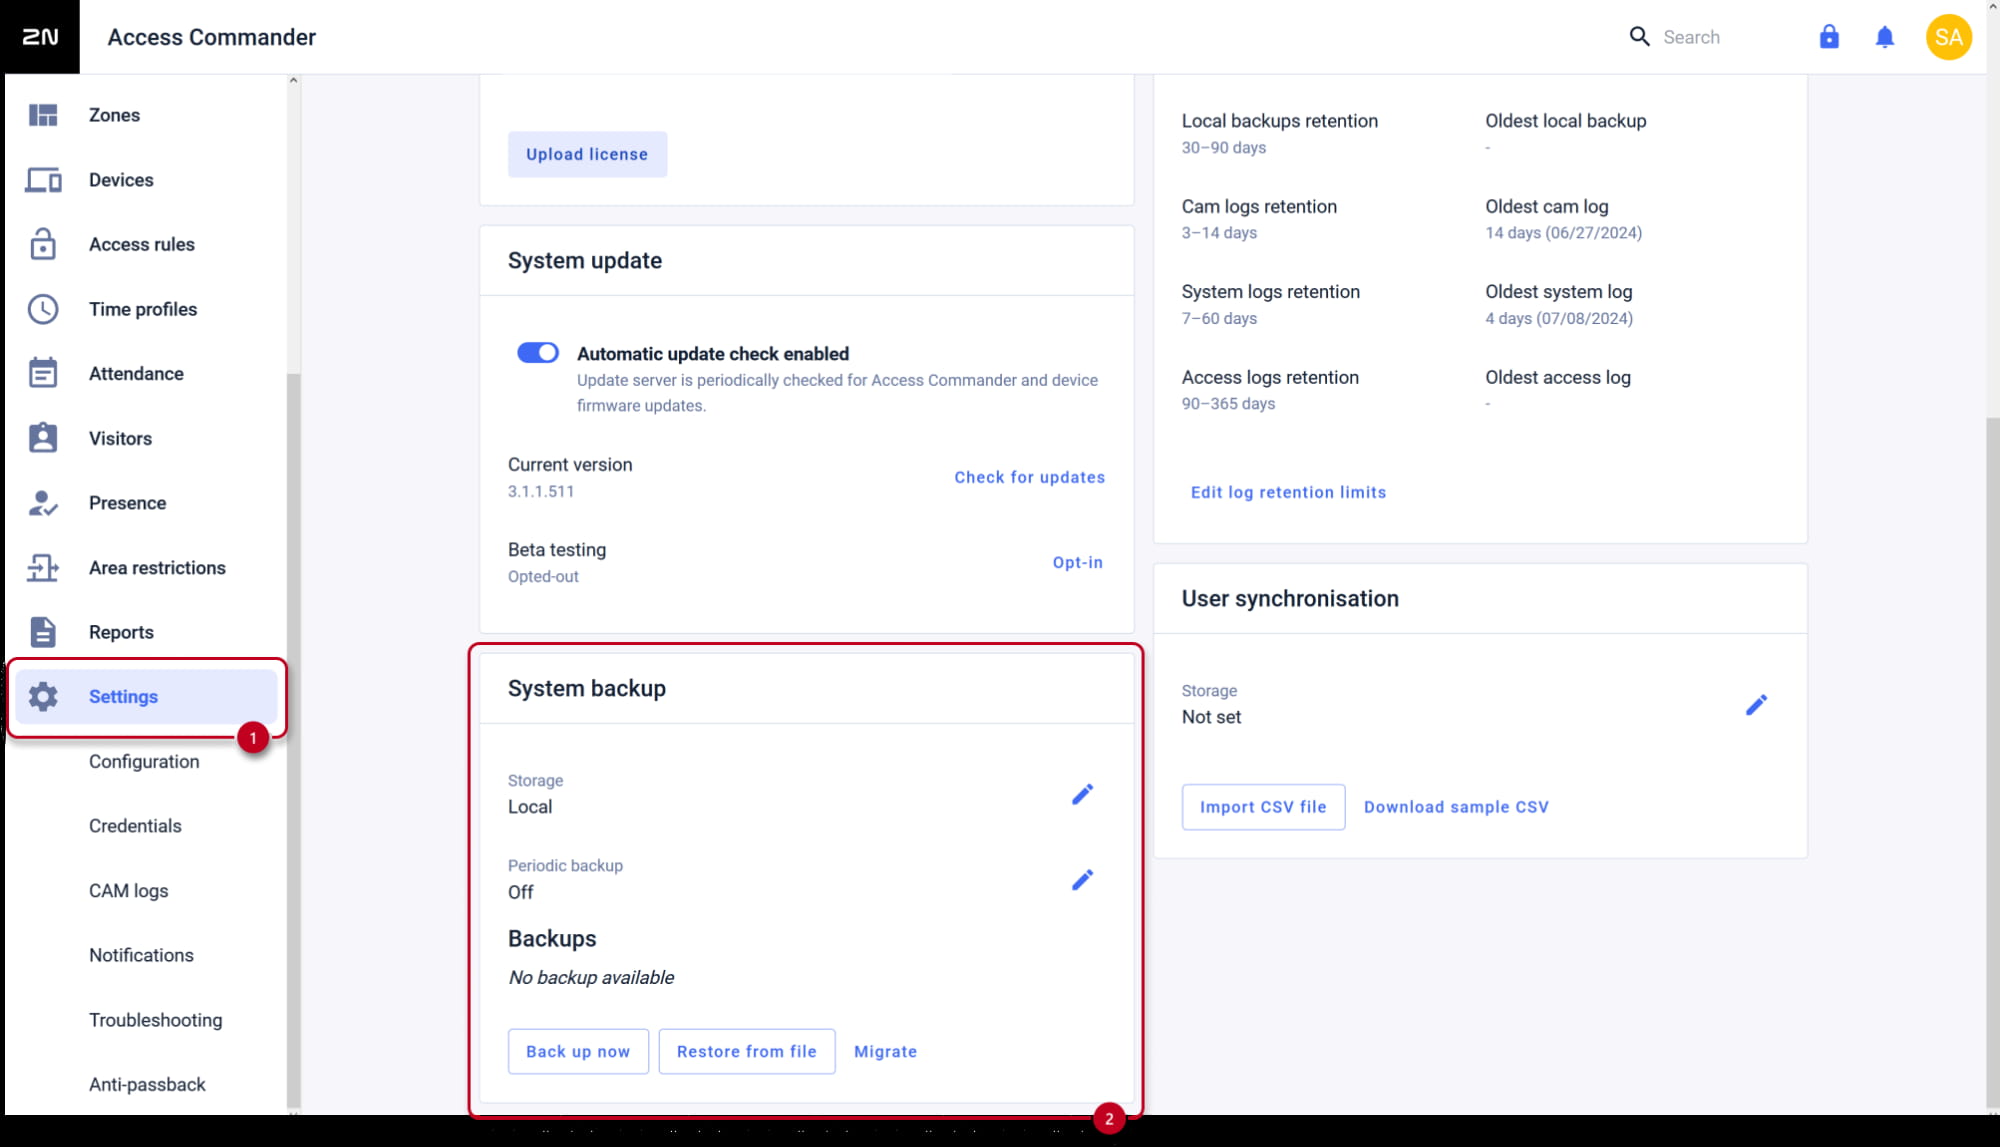Click the Visitors badge icon
Viewport: 2000px width, 1147px height.
click(43, 438)
